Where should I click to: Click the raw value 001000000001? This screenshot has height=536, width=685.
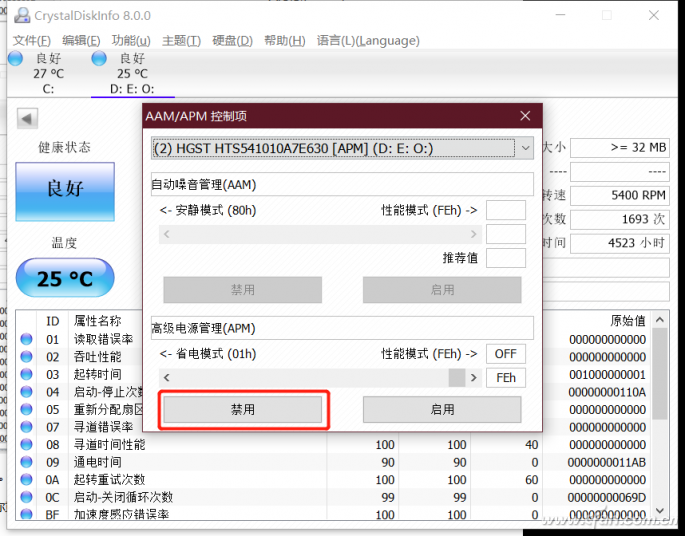point(607,375)
